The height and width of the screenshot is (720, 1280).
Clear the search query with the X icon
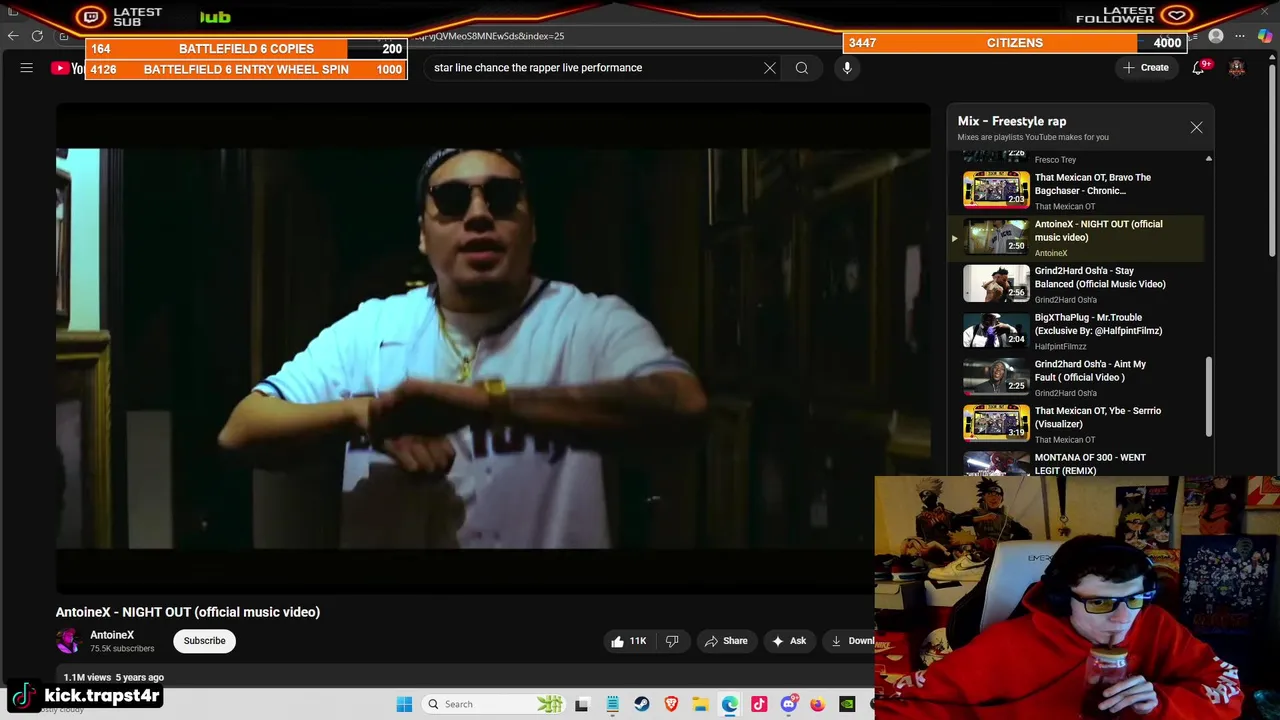770,68
